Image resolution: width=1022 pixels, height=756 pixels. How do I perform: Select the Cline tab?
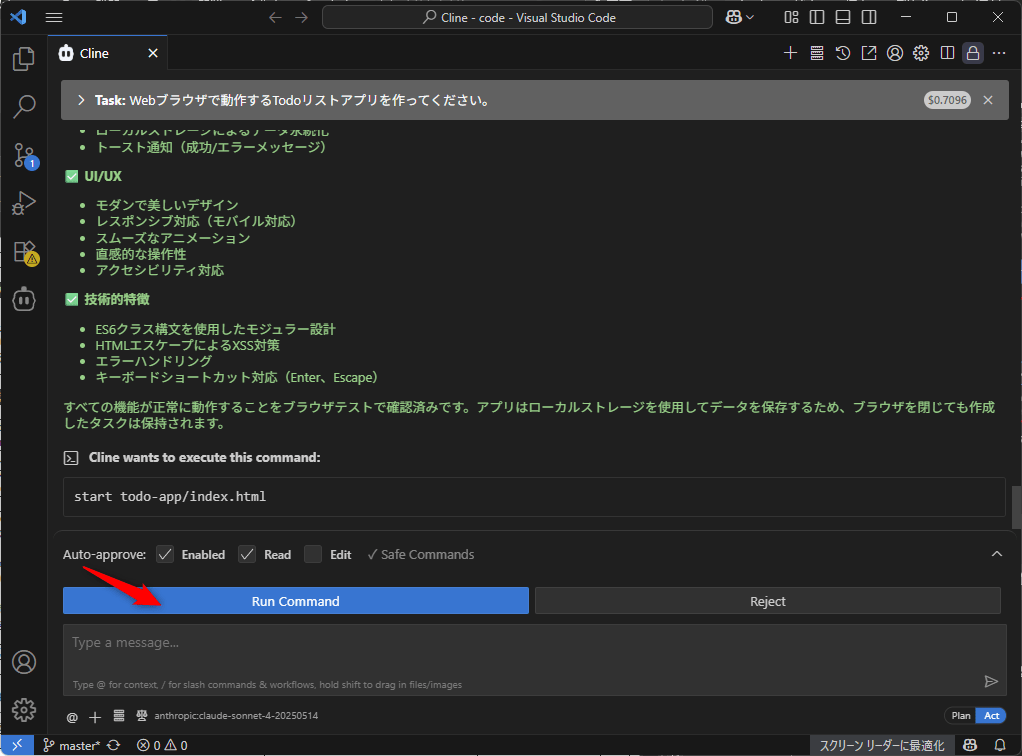tap(94, 53)
